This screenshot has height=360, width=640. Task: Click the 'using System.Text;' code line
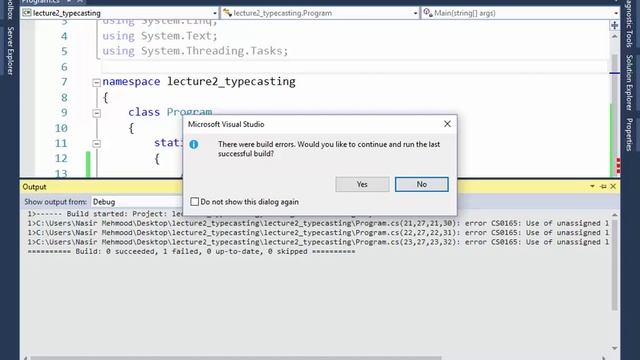pyautogui.click(x=160, y=36)
